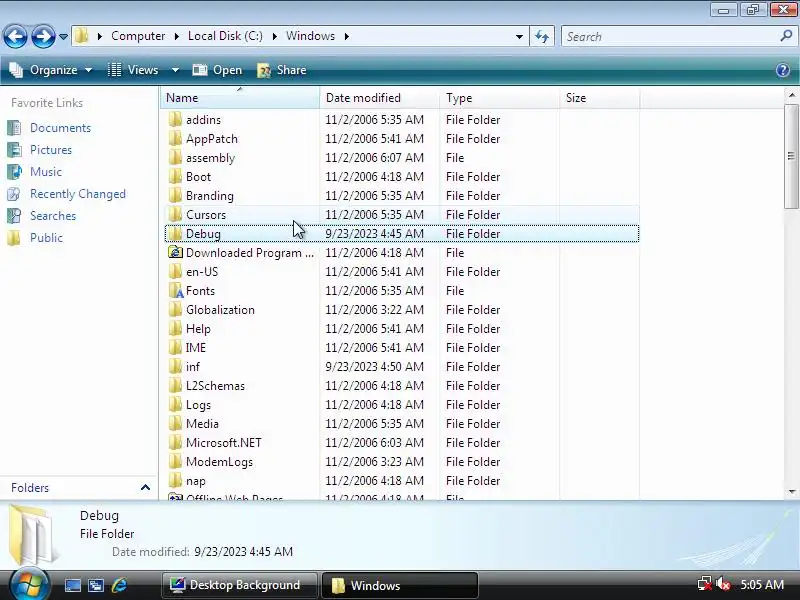Select the L2Schemas folder name
This screenshot has height=600, width=800.
[215, 386]
